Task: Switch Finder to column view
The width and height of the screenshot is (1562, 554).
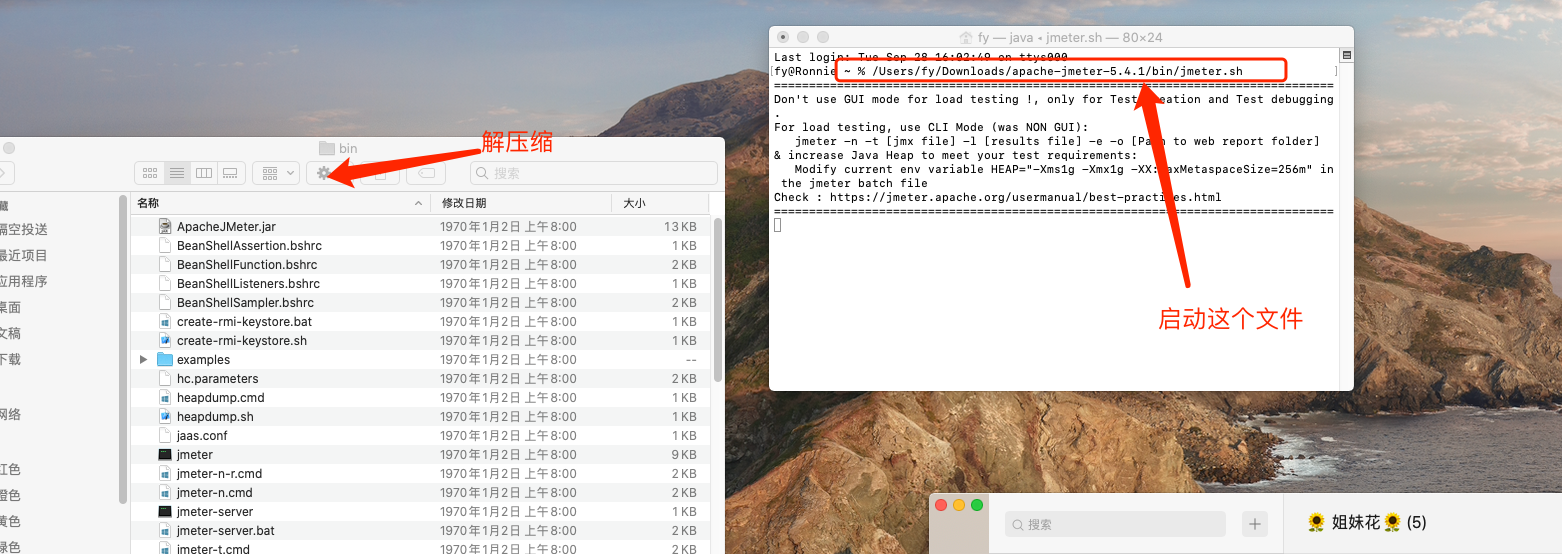Action: tap(203, 173)
